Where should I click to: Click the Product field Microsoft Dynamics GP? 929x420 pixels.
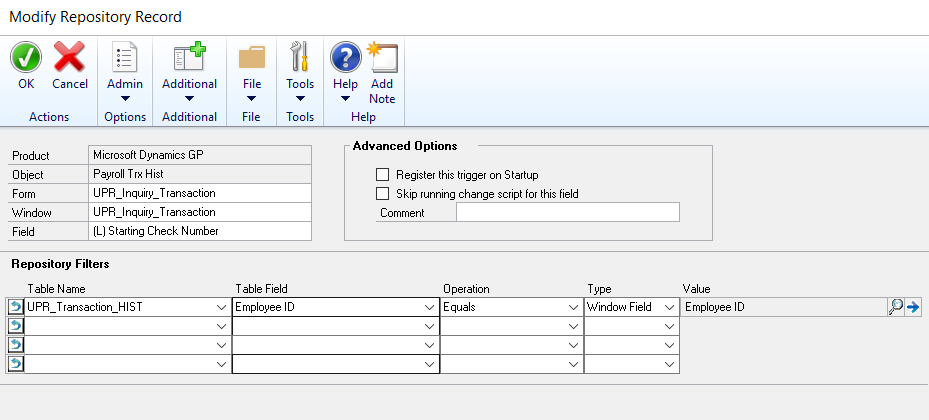200,155
